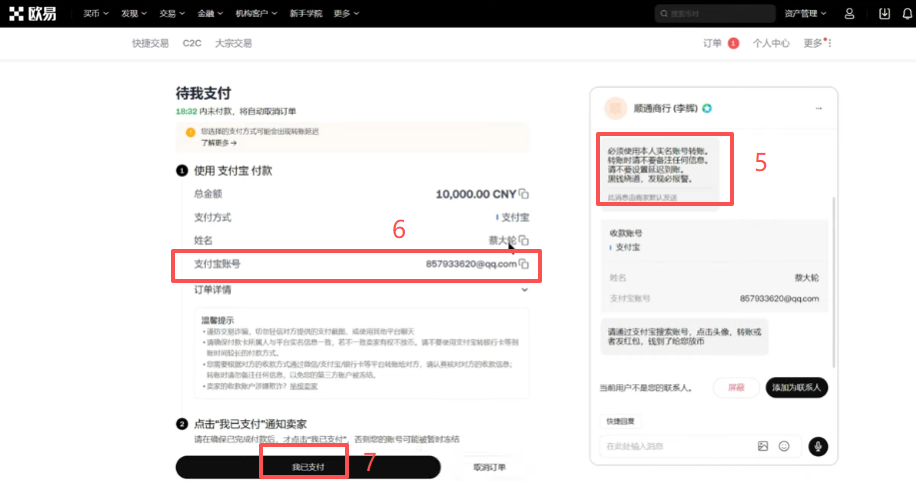Screen dimensions: 916x482
Task: Open the 买币 dropdown menu
Action: (96, 13)
